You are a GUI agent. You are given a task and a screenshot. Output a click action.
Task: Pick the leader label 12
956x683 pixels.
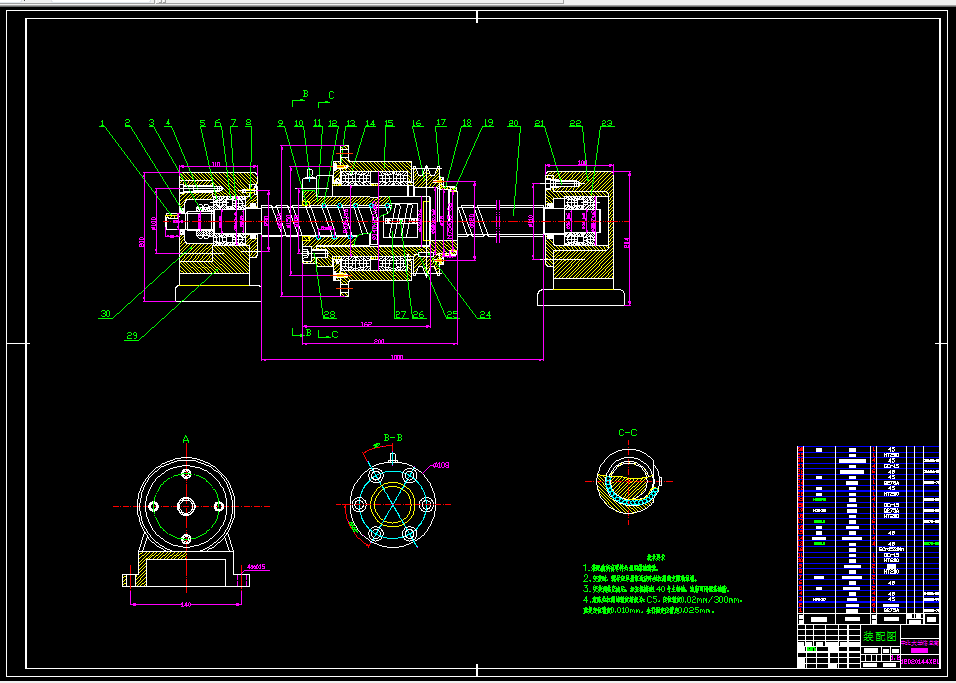click(x=333, y=123)
